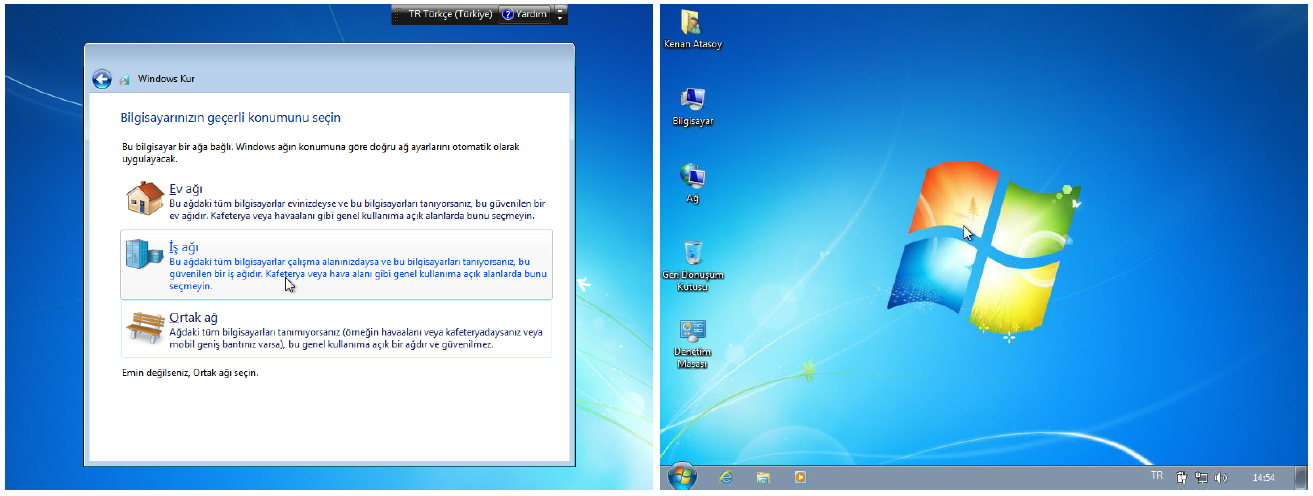Open Windows Explorer folder on the taskbar
Screen dimensions: 1313x496
(x=763, y=478)
